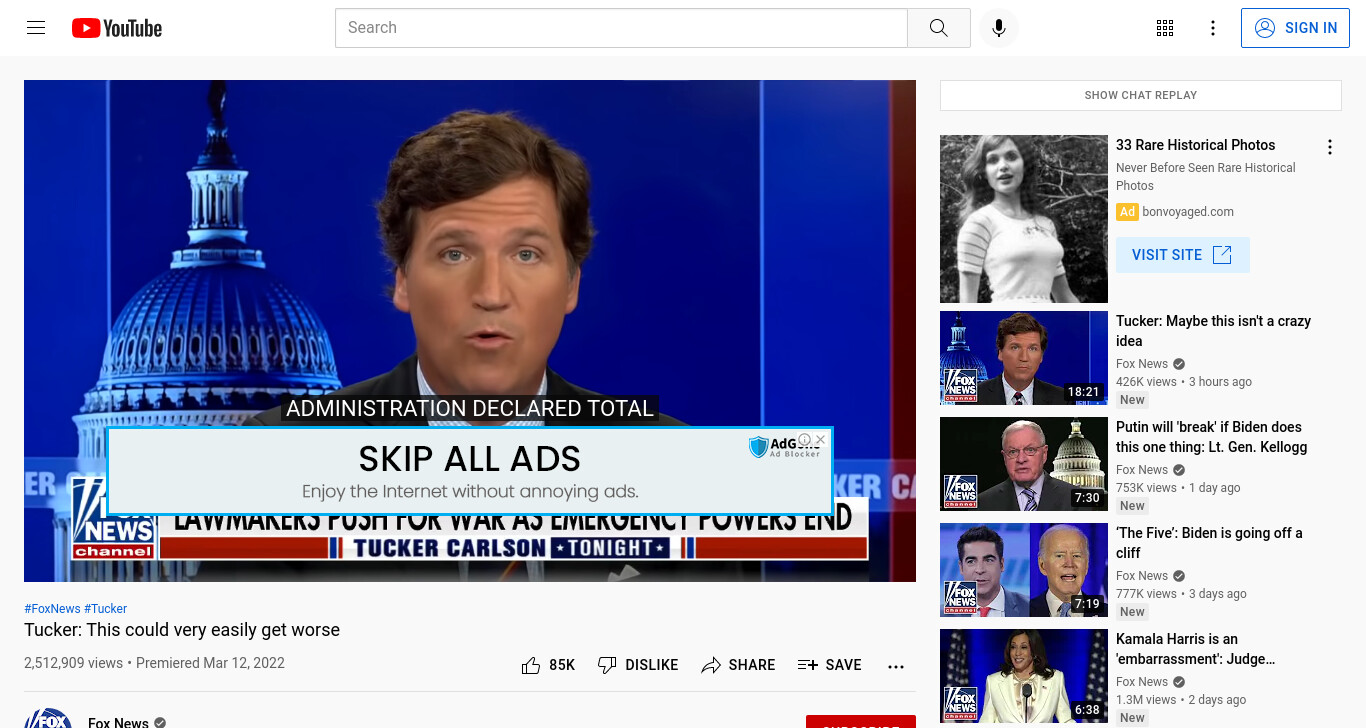Go to YouTube home via logo
Screen dimensions: 1366x728
point(117,28)
